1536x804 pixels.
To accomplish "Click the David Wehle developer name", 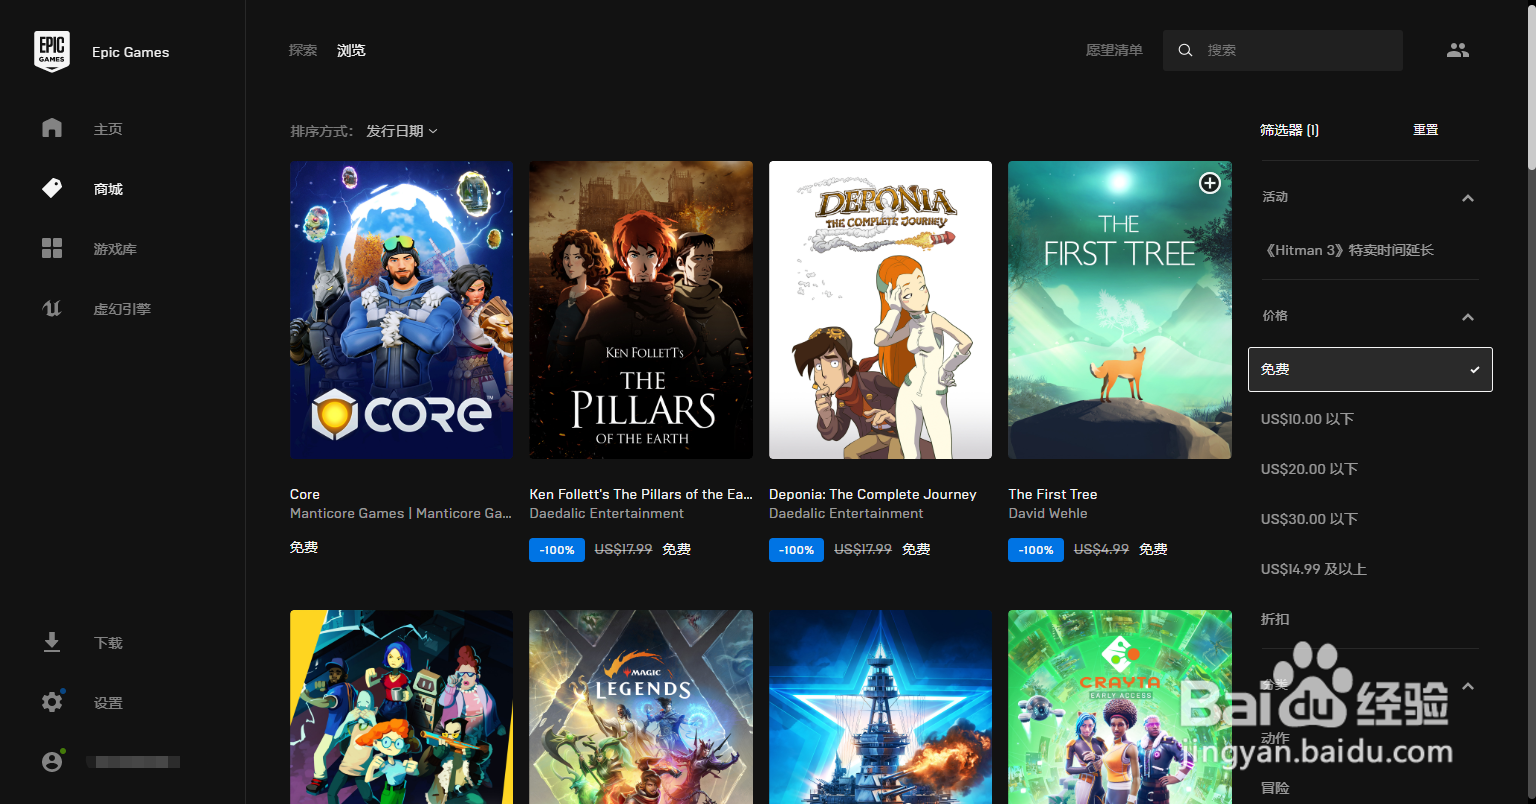I will click(x=1048, y=513).
